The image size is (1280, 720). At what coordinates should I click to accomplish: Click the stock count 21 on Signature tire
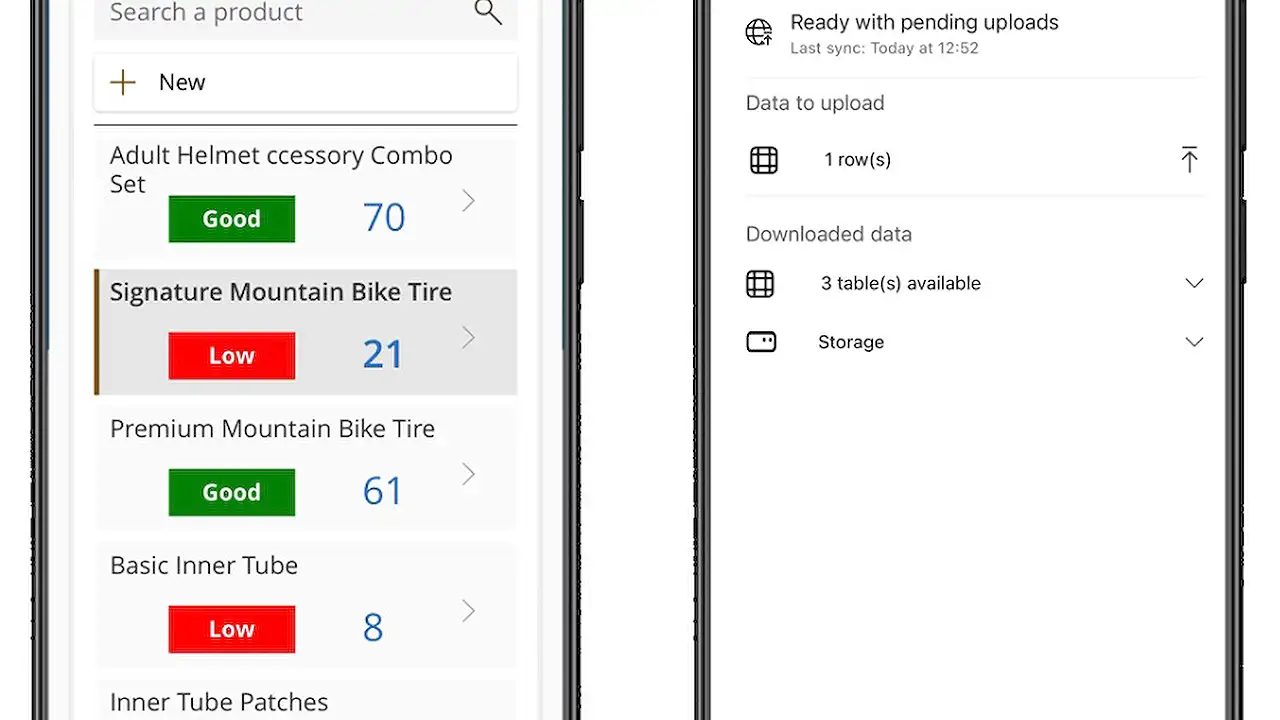383,353
